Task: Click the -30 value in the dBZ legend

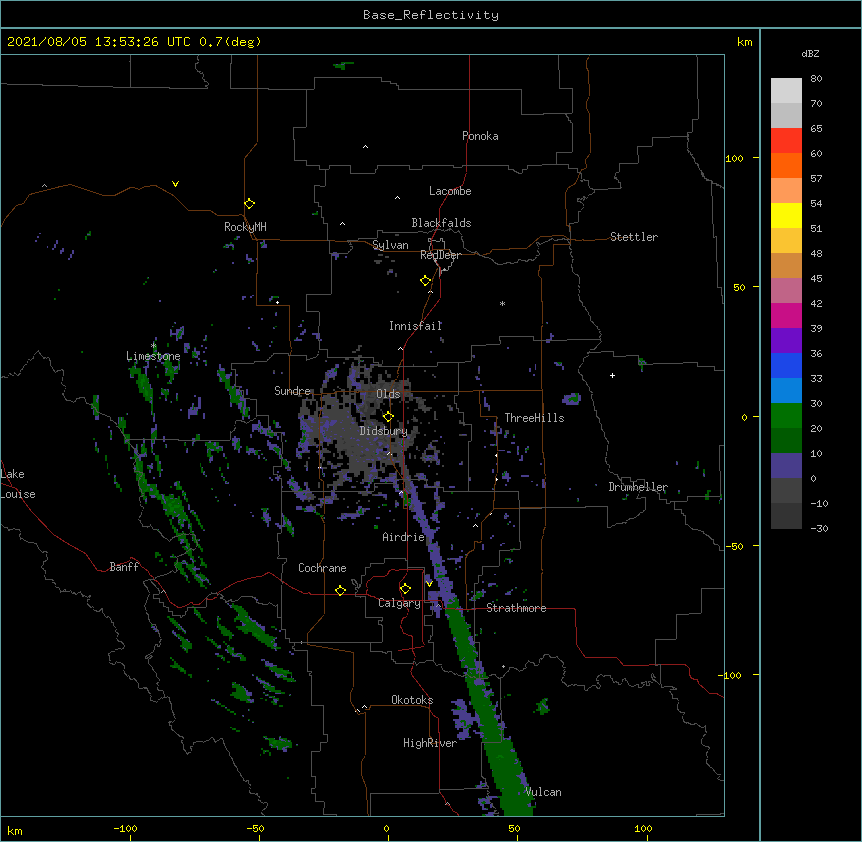Action: [819, 528]
